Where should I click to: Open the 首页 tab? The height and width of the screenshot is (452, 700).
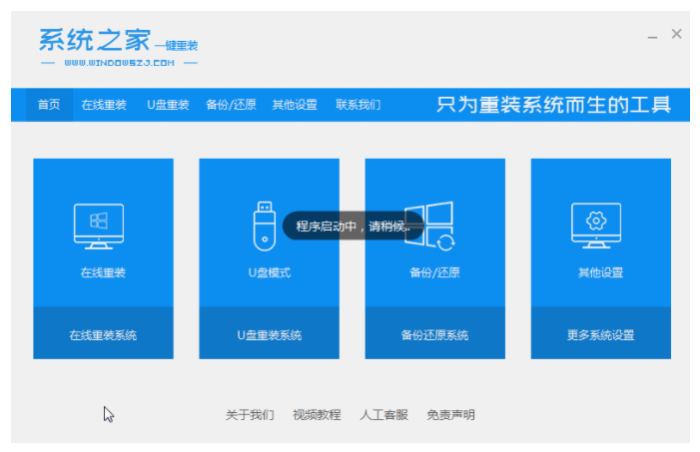point(48,105)
